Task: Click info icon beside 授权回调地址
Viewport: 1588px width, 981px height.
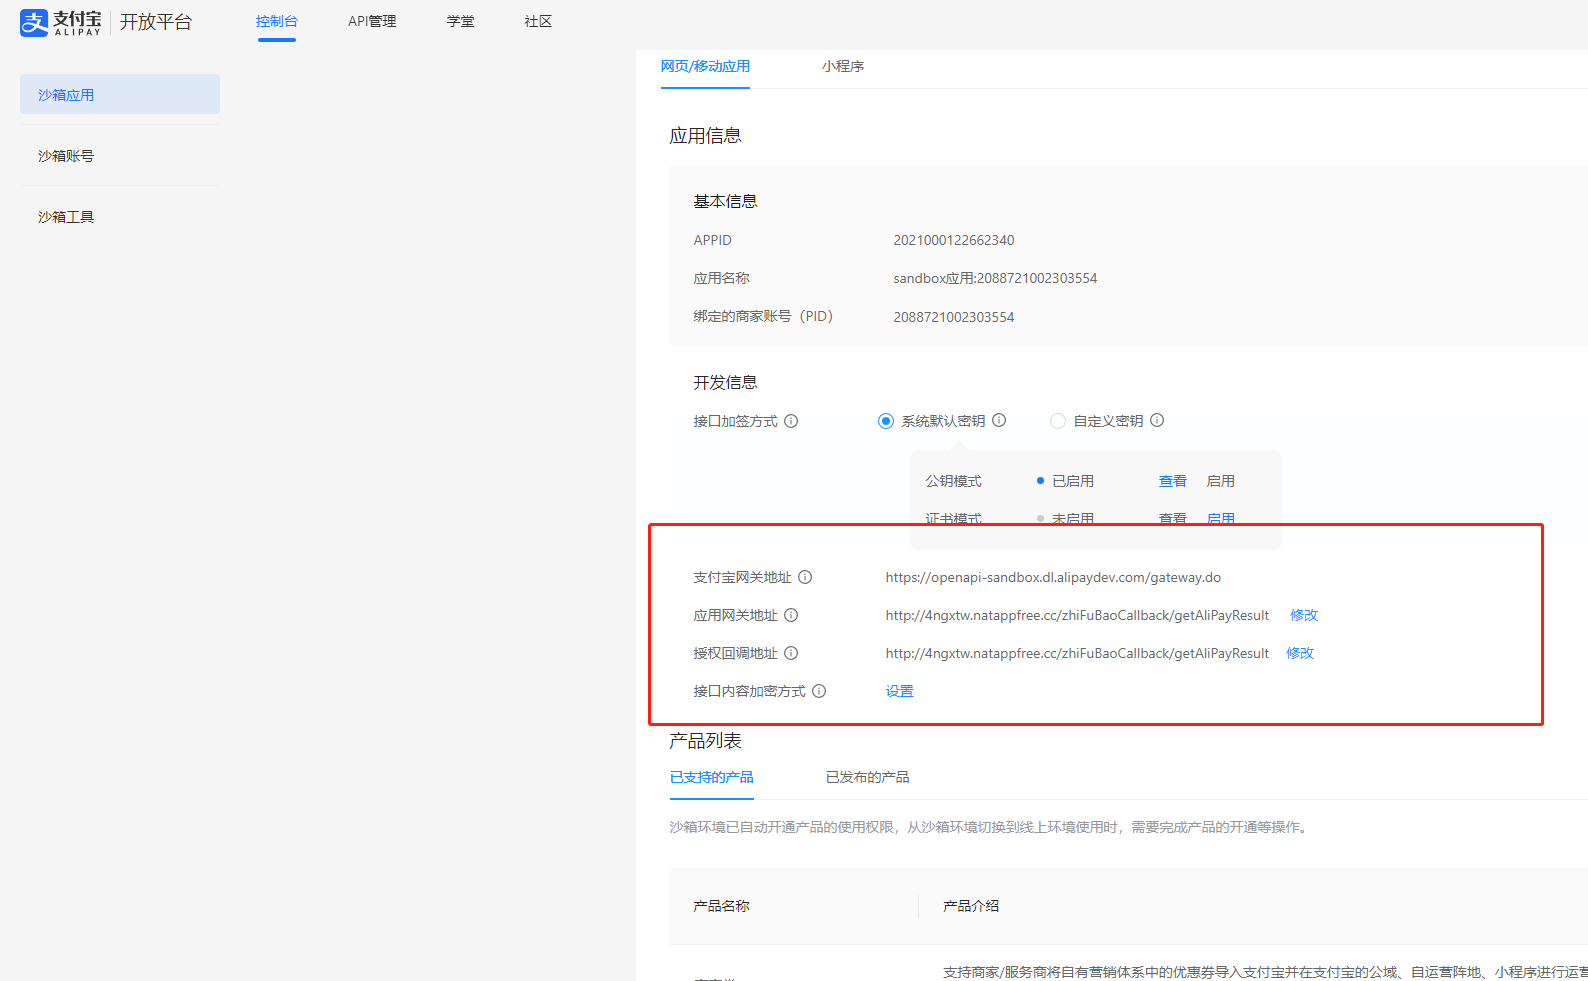Action: (x=791, y=653)
